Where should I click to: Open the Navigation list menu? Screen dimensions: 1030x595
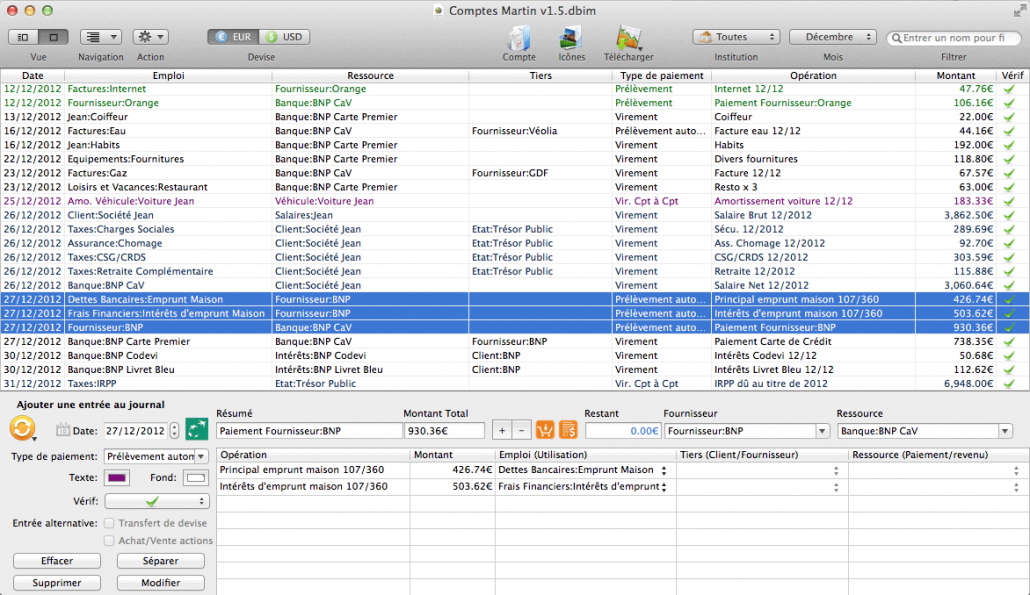[x=101, y=37]
